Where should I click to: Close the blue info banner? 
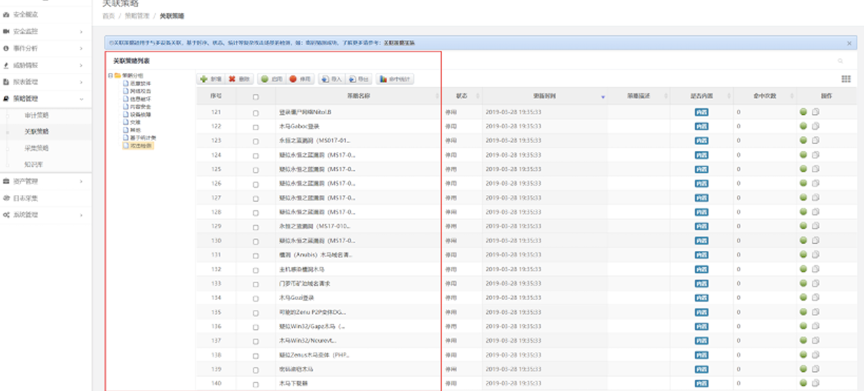point(849,43)
